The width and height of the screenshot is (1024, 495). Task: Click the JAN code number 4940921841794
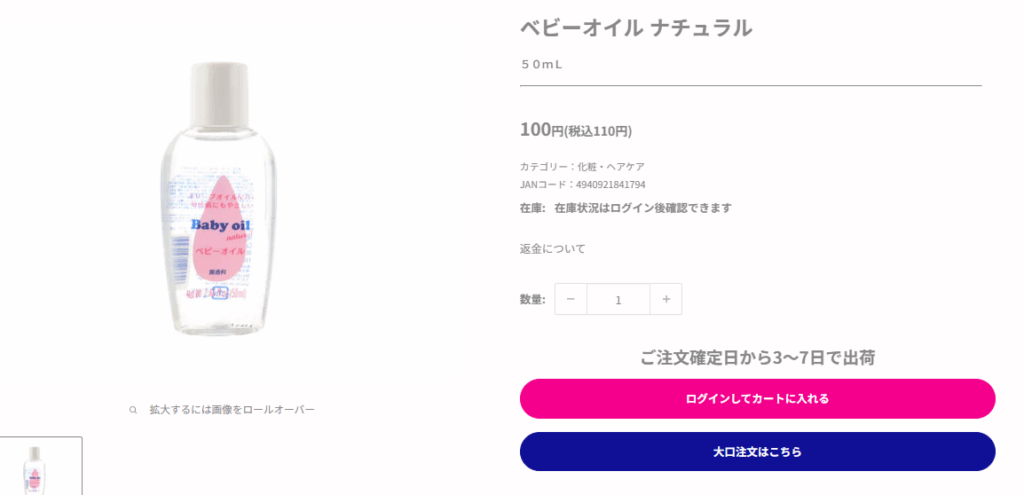(x=610, y=185)
